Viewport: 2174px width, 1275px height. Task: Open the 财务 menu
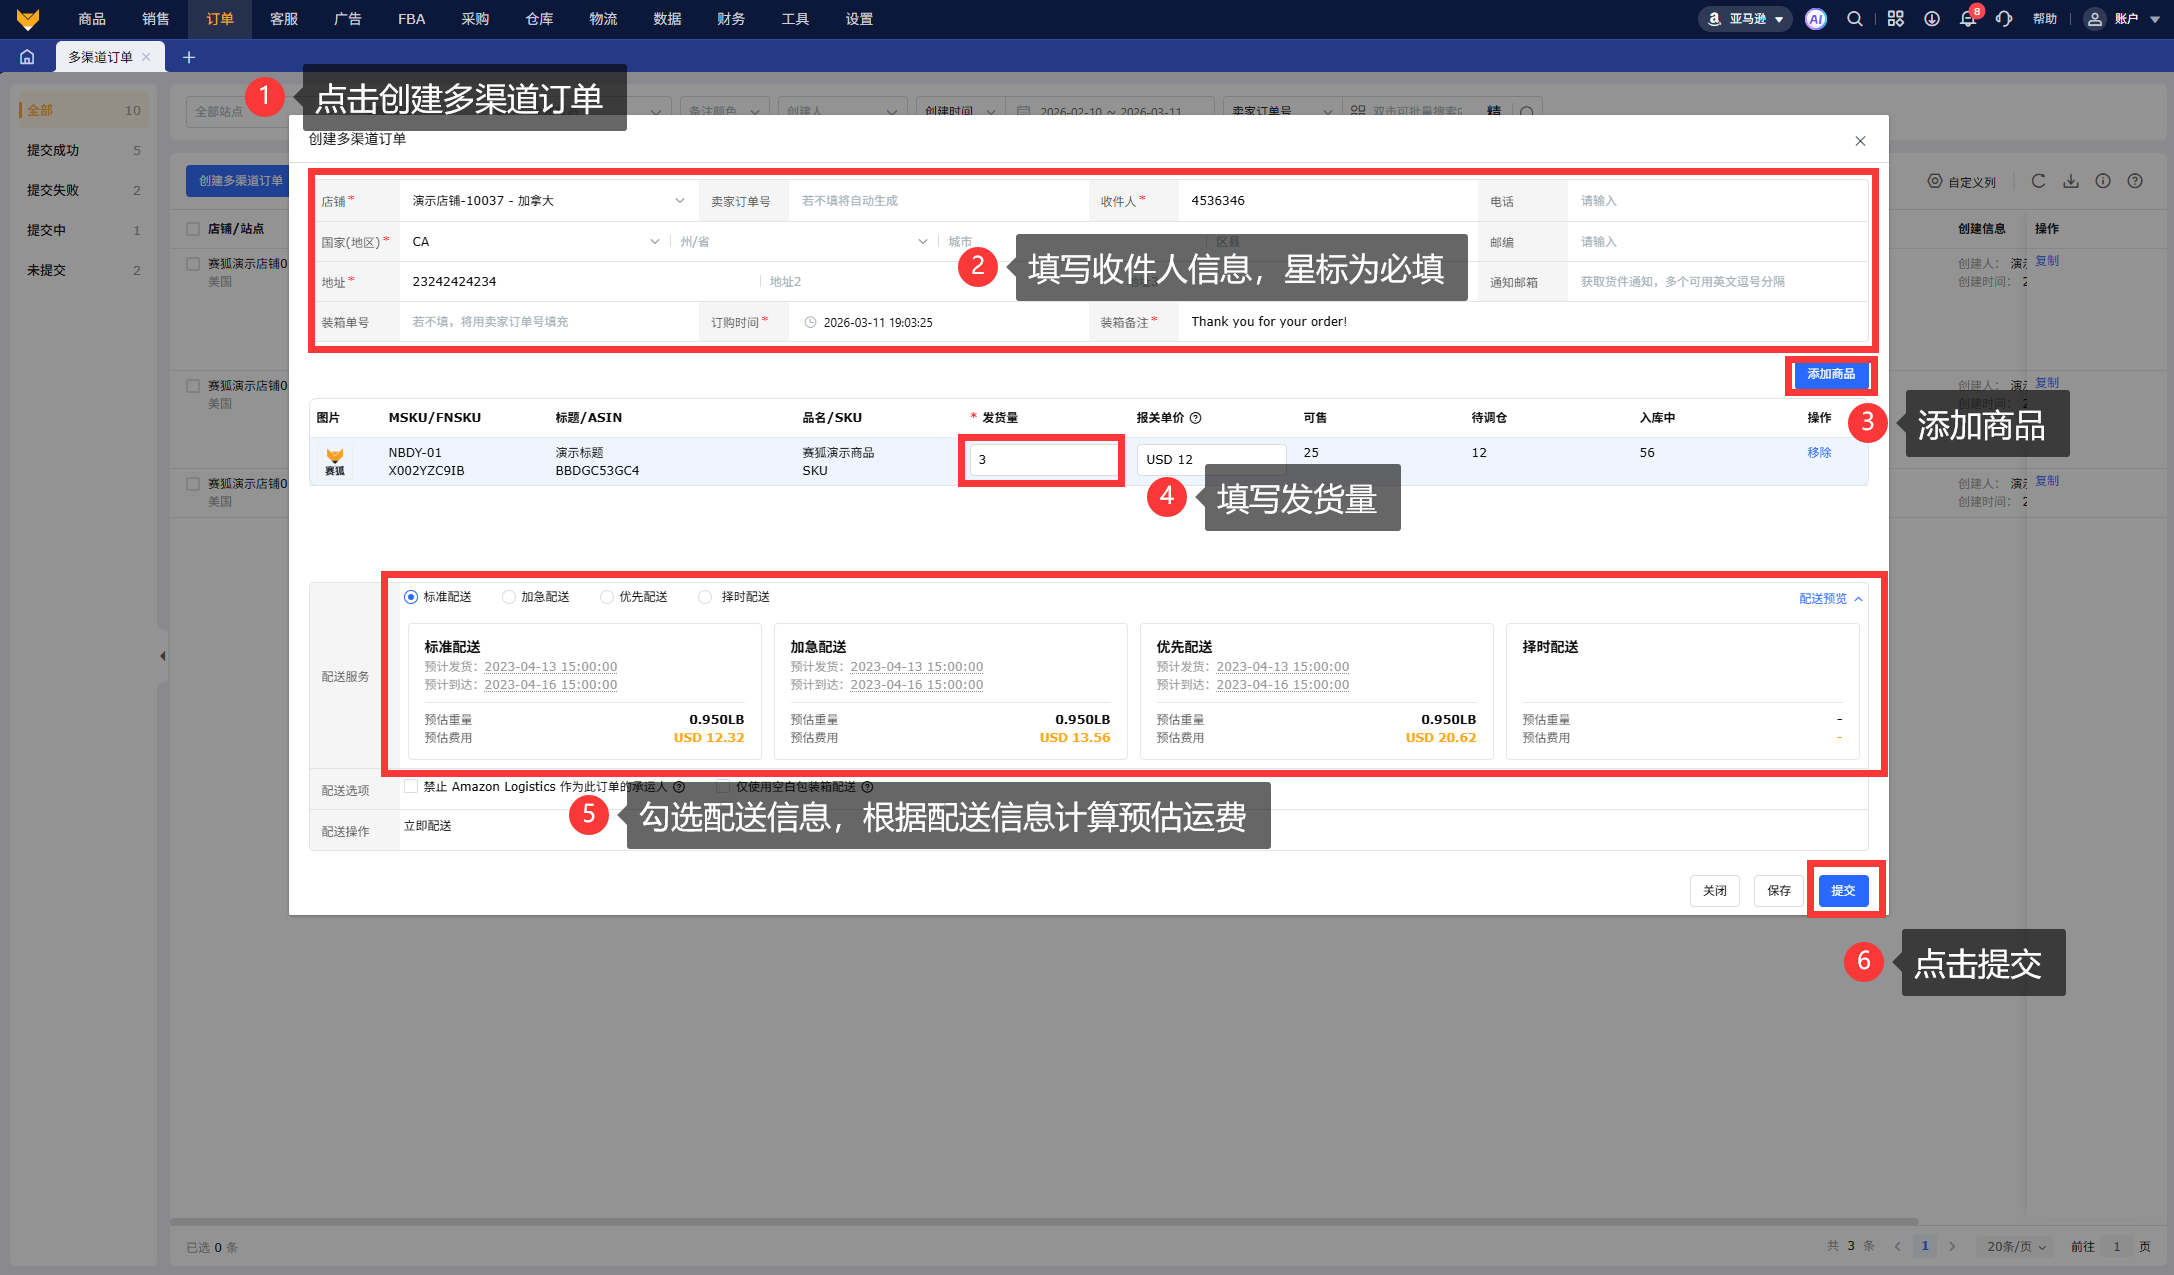pos(731,19)
